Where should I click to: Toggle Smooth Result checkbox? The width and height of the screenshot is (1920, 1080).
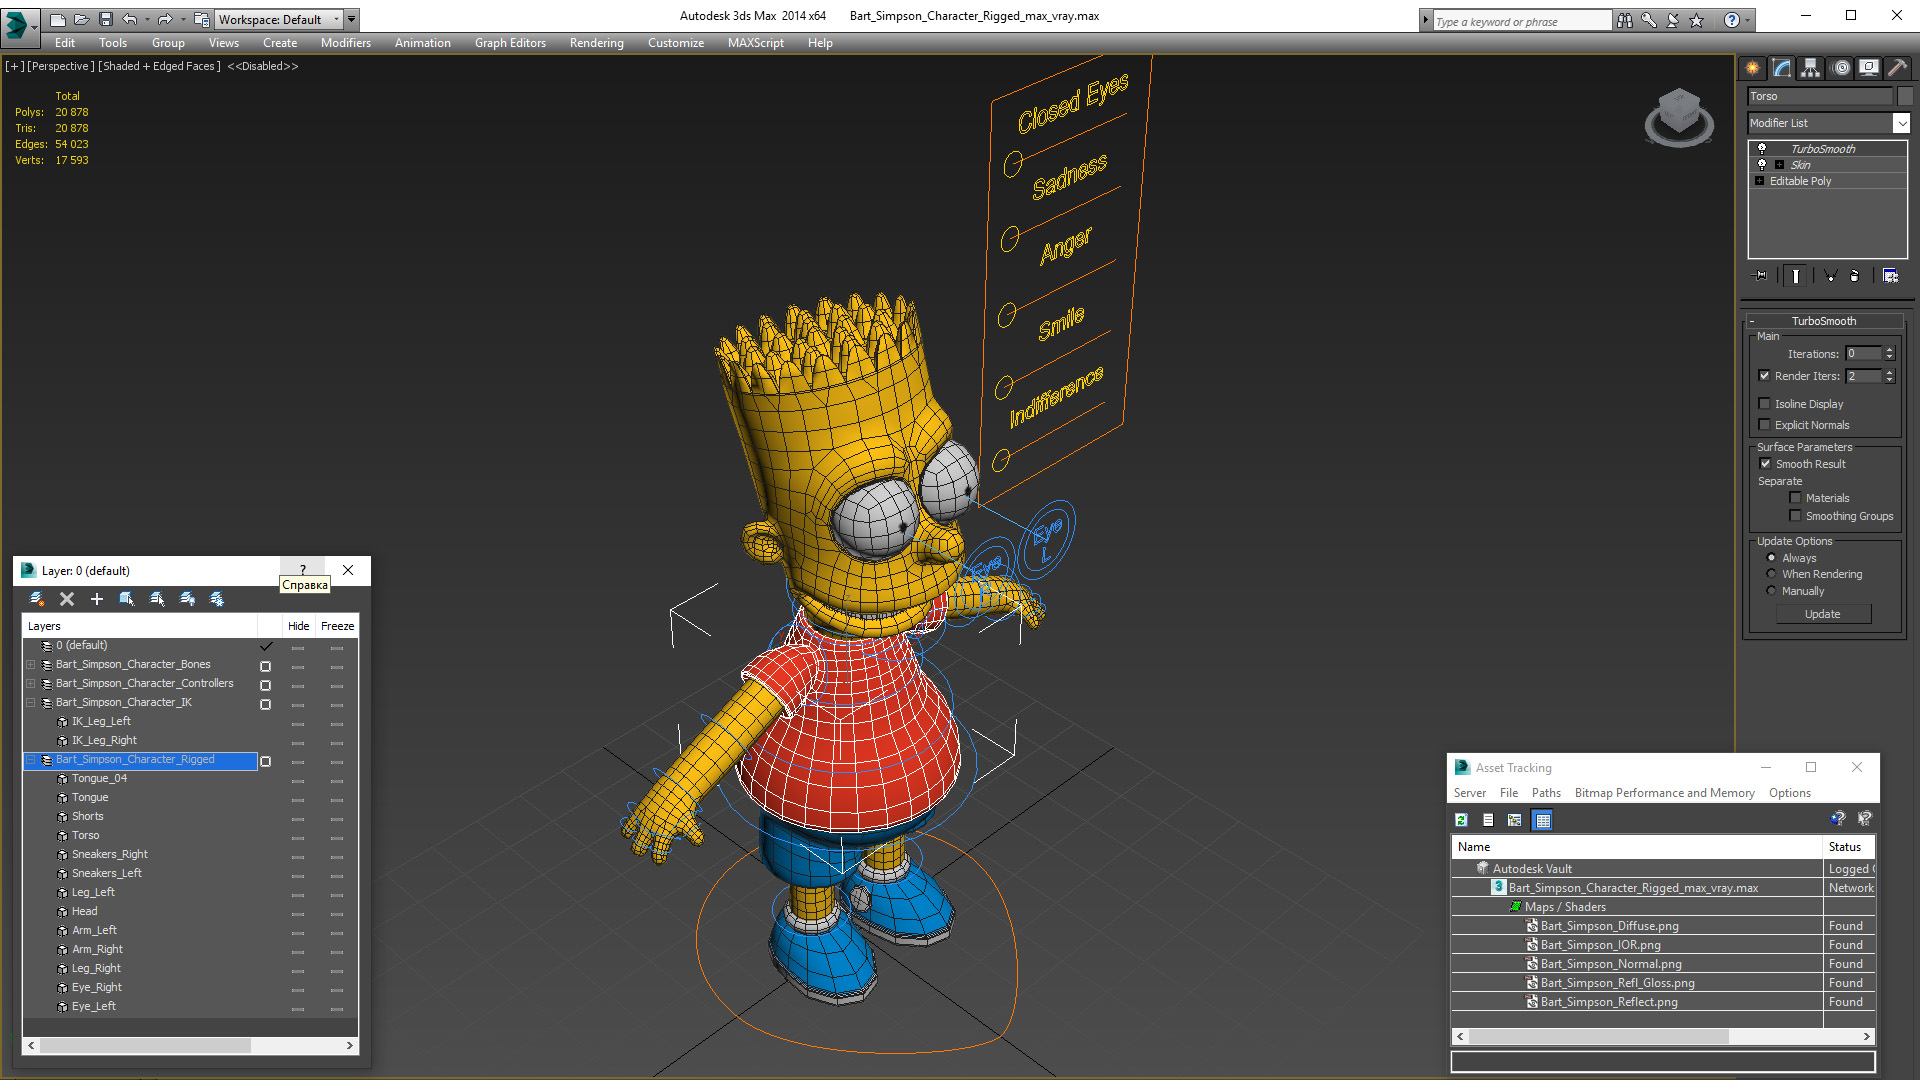[1766, 464]
